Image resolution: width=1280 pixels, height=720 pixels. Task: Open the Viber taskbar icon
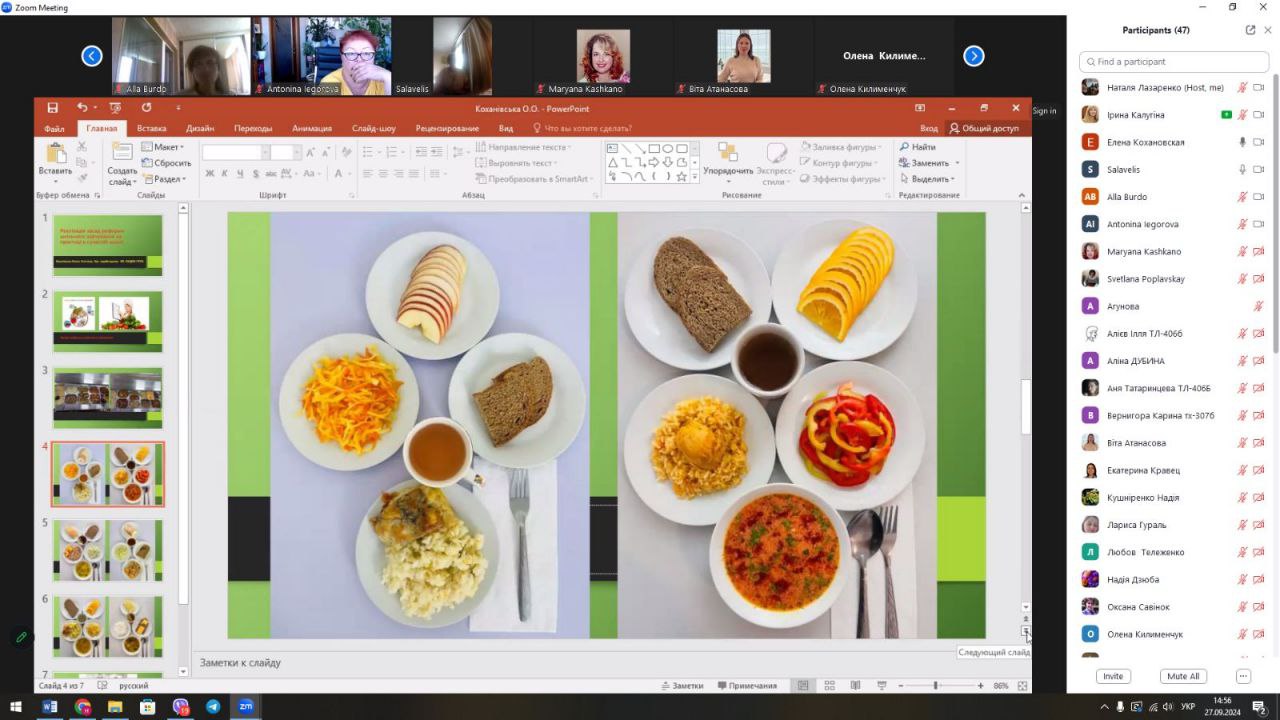tap(180, 707)
